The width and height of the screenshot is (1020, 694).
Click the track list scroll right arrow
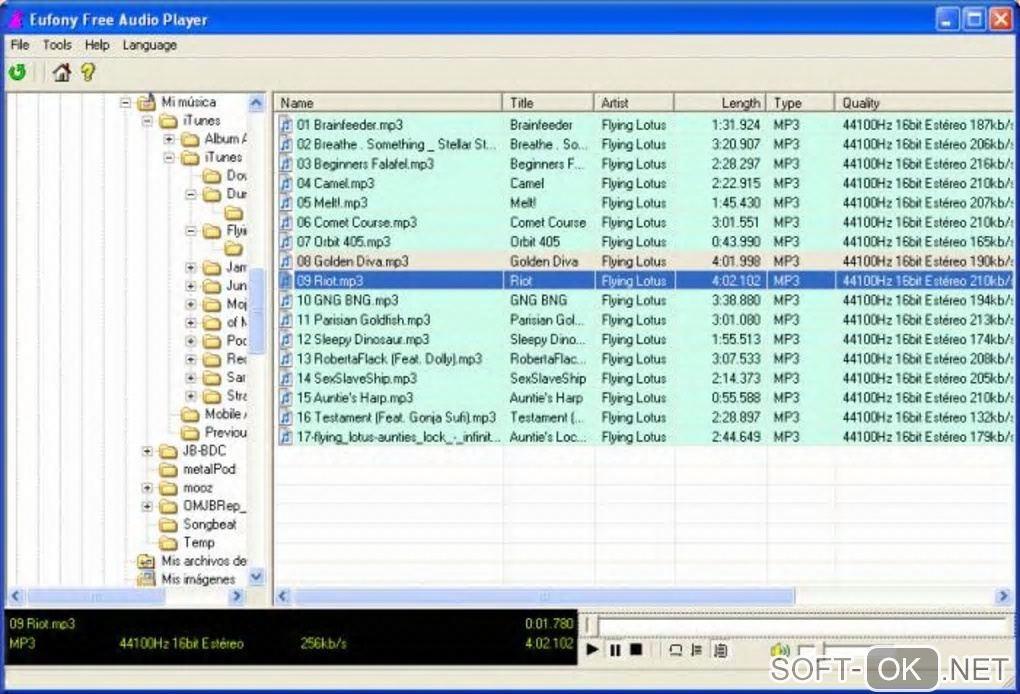tap(1003, 595)
